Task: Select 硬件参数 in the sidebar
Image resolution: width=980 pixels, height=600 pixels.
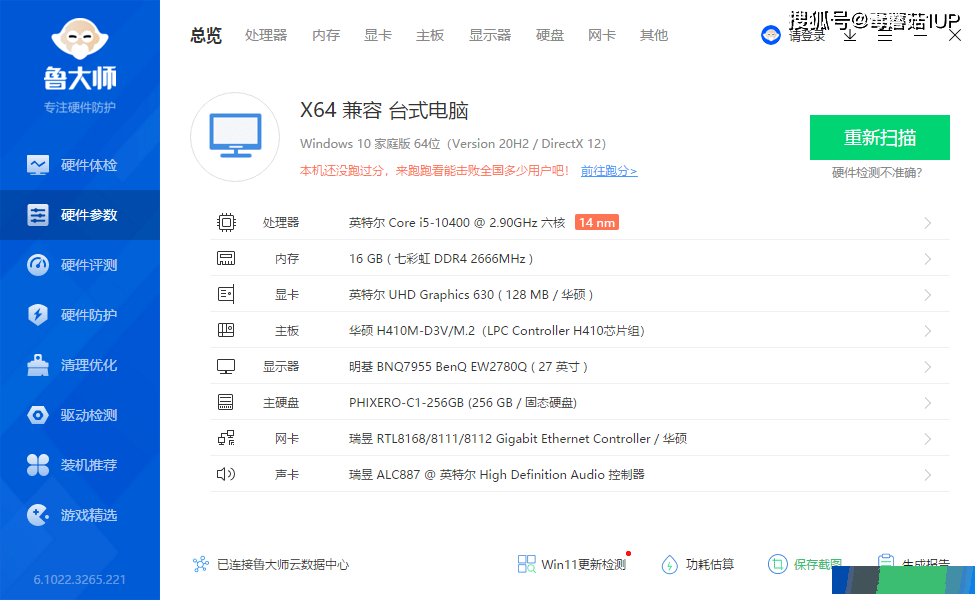Action: click(80, 215)
